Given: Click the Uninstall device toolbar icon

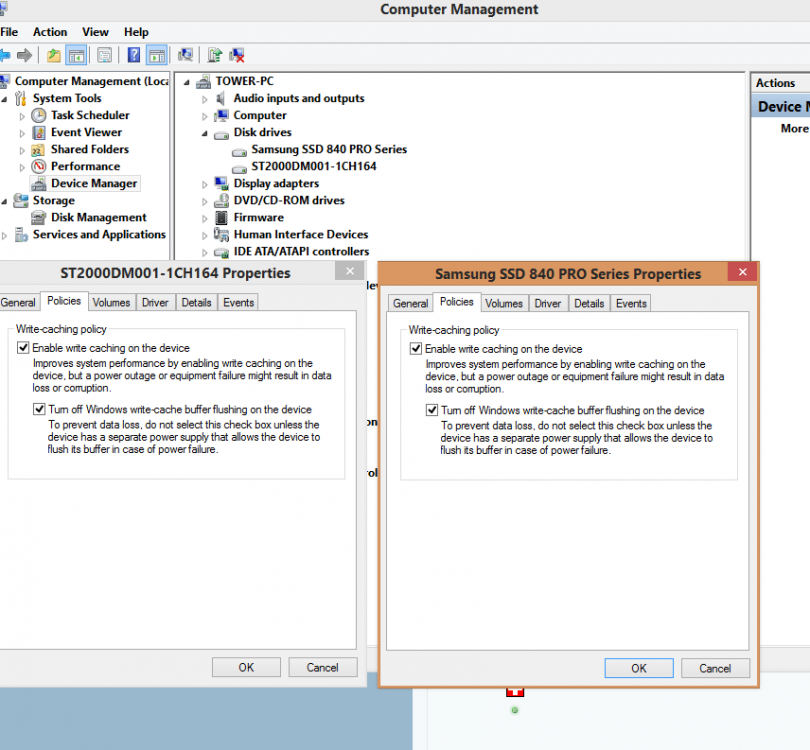Looking at the screenshot, I should [x=237, y=55].
